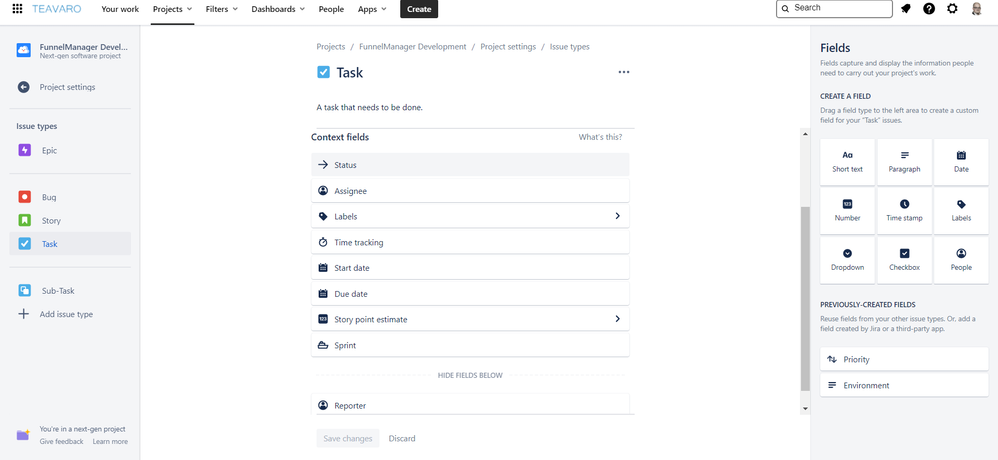Open the Apps dropdown menu
Image resolution: width=998 pixels, height=460 pixels.
coord(372,9)
